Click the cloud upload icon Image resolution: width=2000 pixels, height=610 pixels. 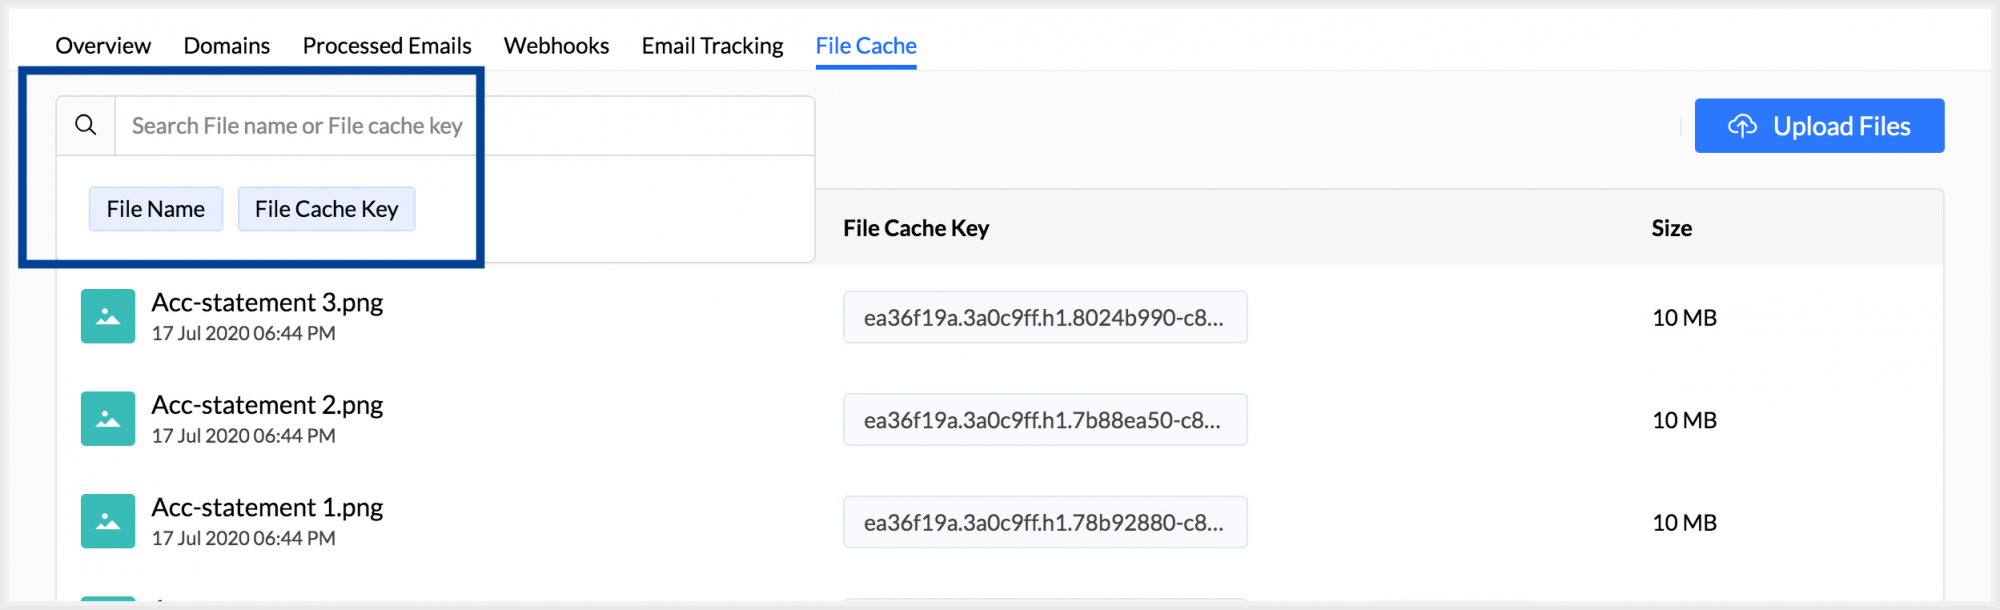click(x=1742, y=126)
